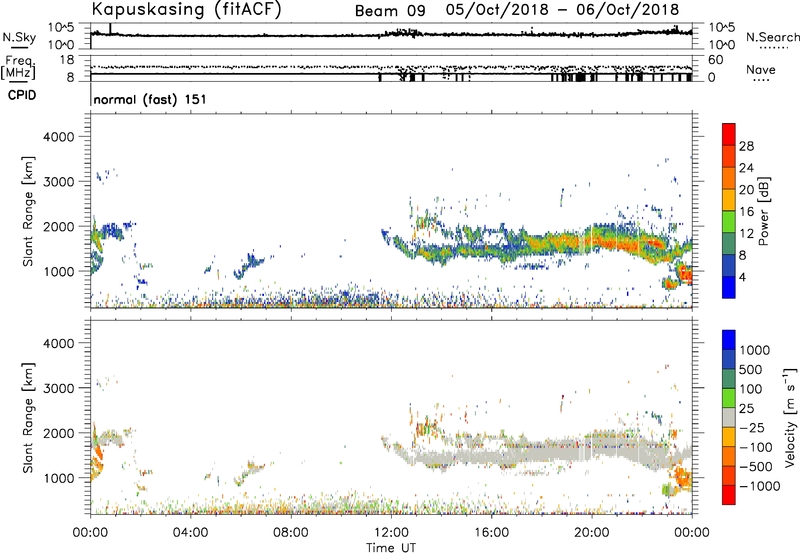800x554 pixels.
Task: Click the '60' Nave axis value
Action: point(715,60)
